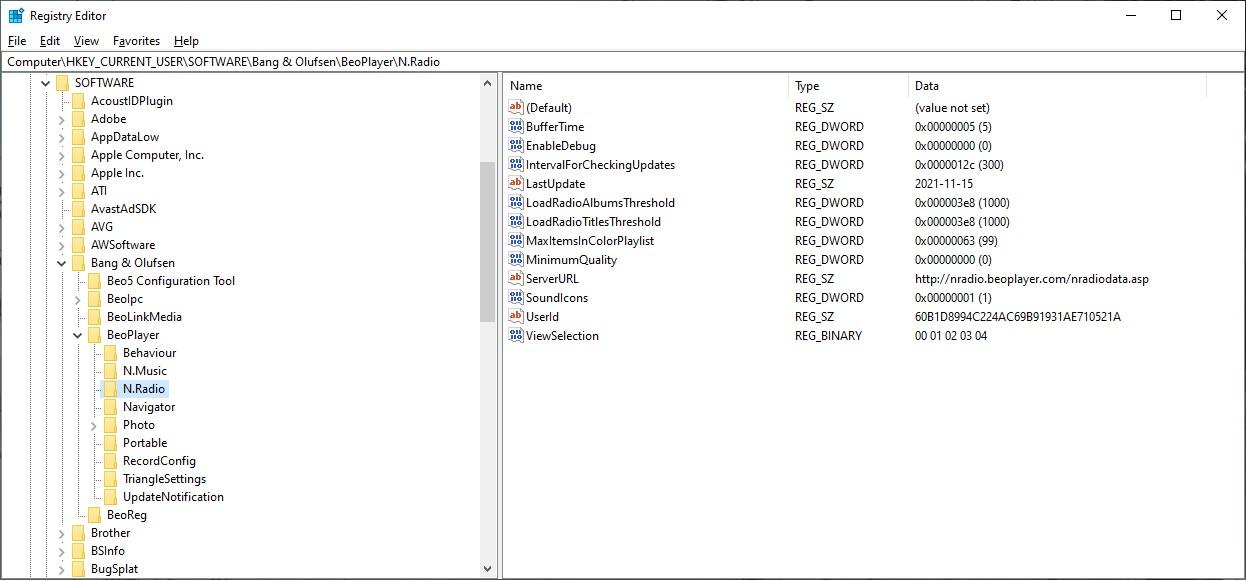Open the Help menu
Viewport: 1246px width, 580px height.
tap(186, 41)
